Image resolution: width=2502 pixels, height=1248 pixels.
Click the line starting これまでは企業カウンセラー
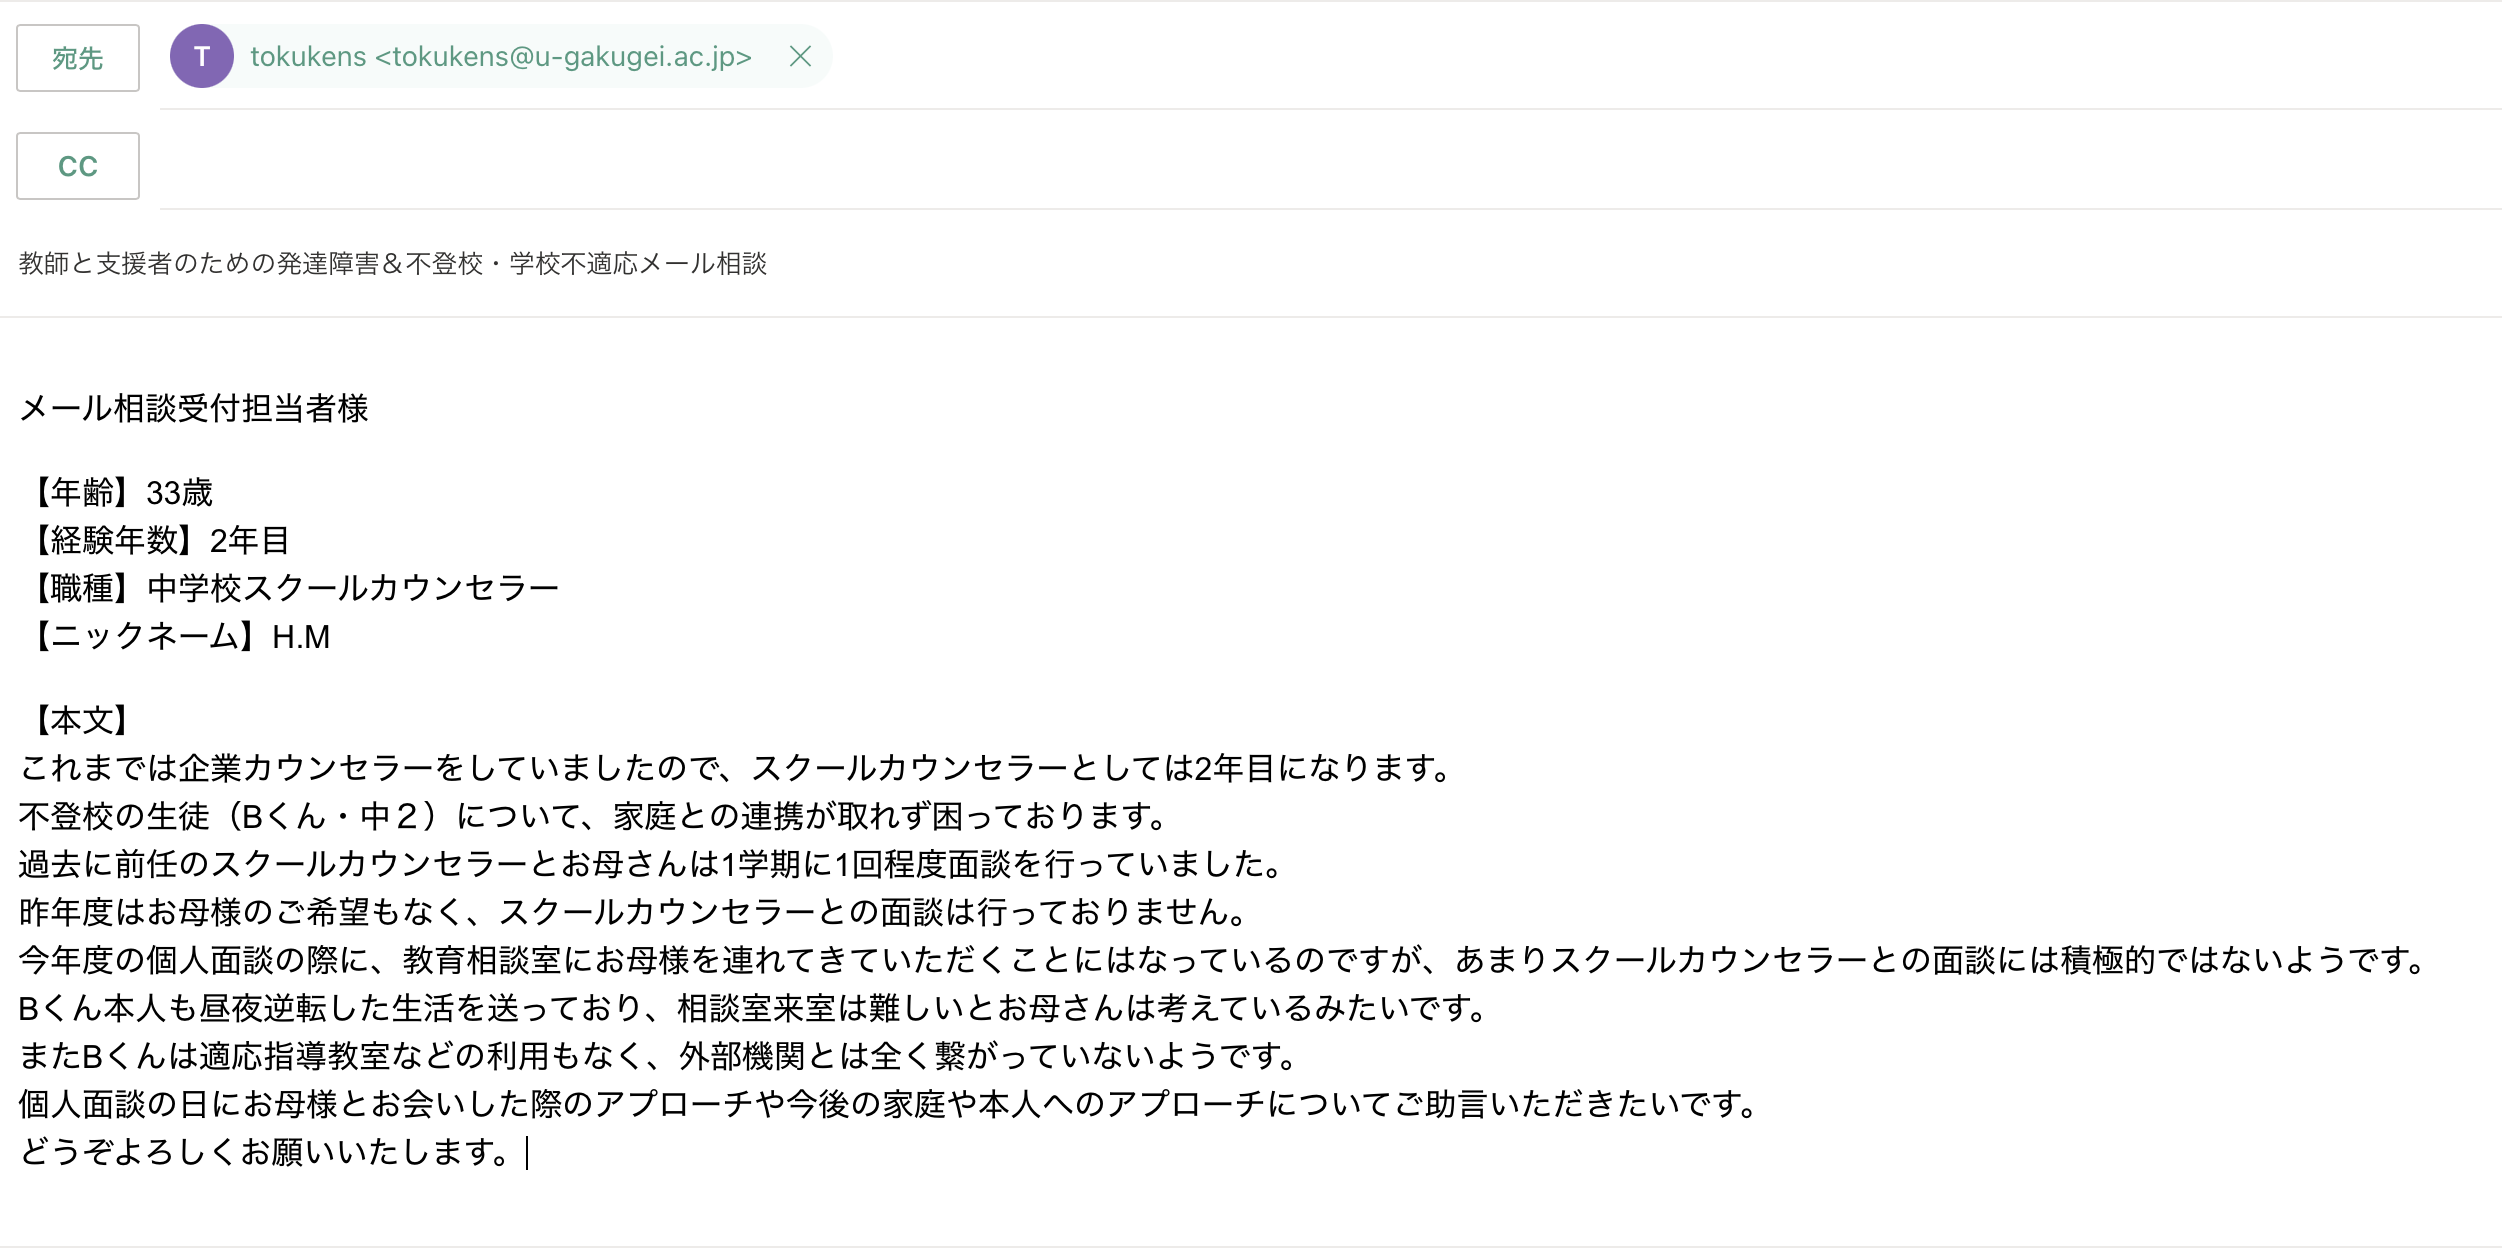pyautogui.click(x=734, y=768)
